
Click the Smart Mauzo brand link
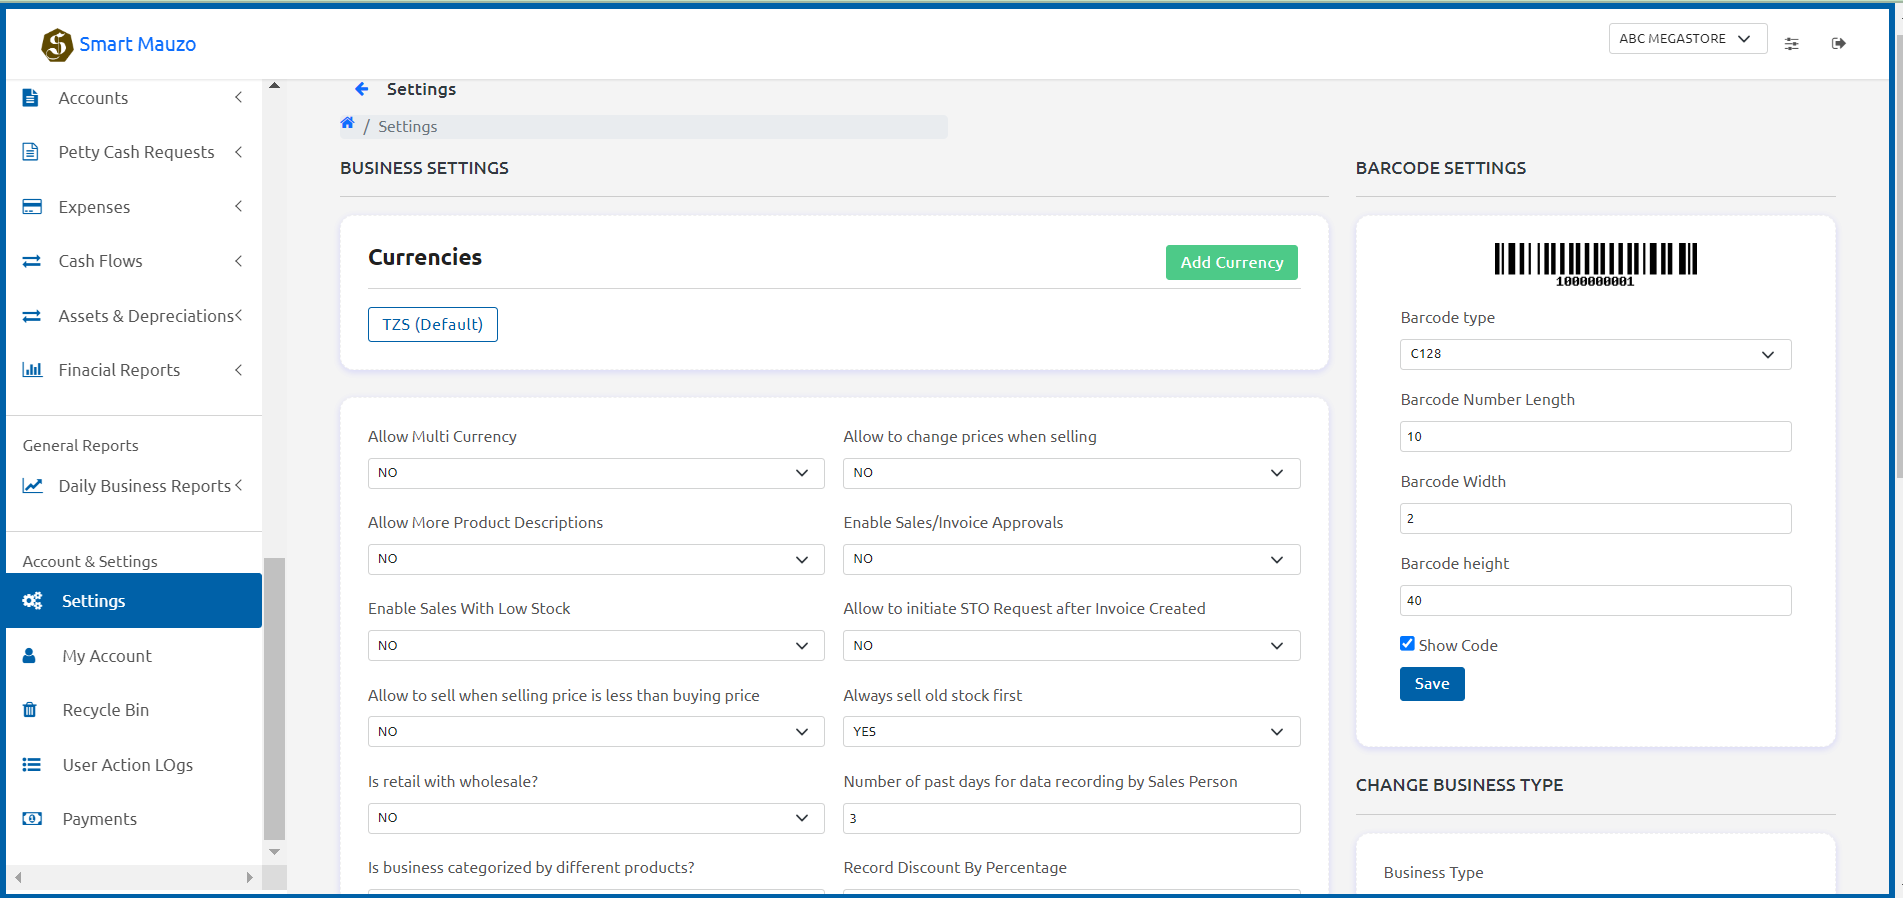[138, 44]
